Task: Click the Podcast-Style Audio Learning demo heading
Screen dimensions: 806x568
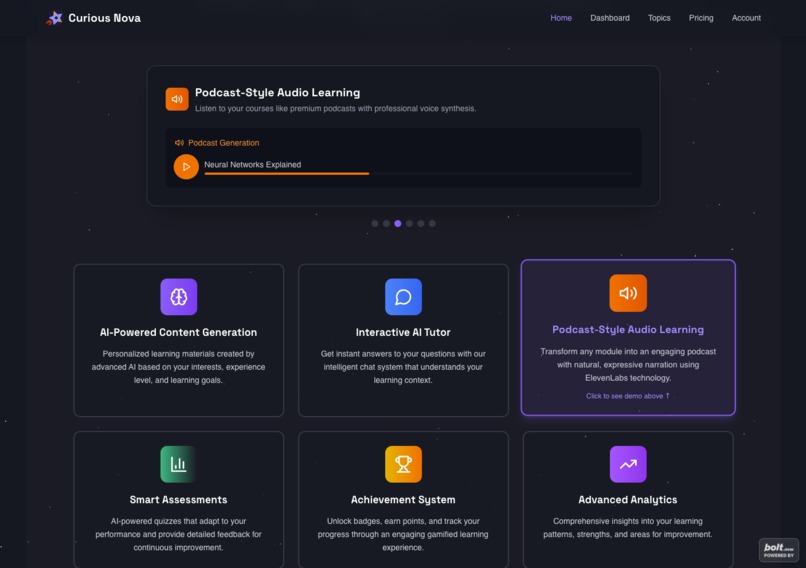Action: click(x=278, y=93)
